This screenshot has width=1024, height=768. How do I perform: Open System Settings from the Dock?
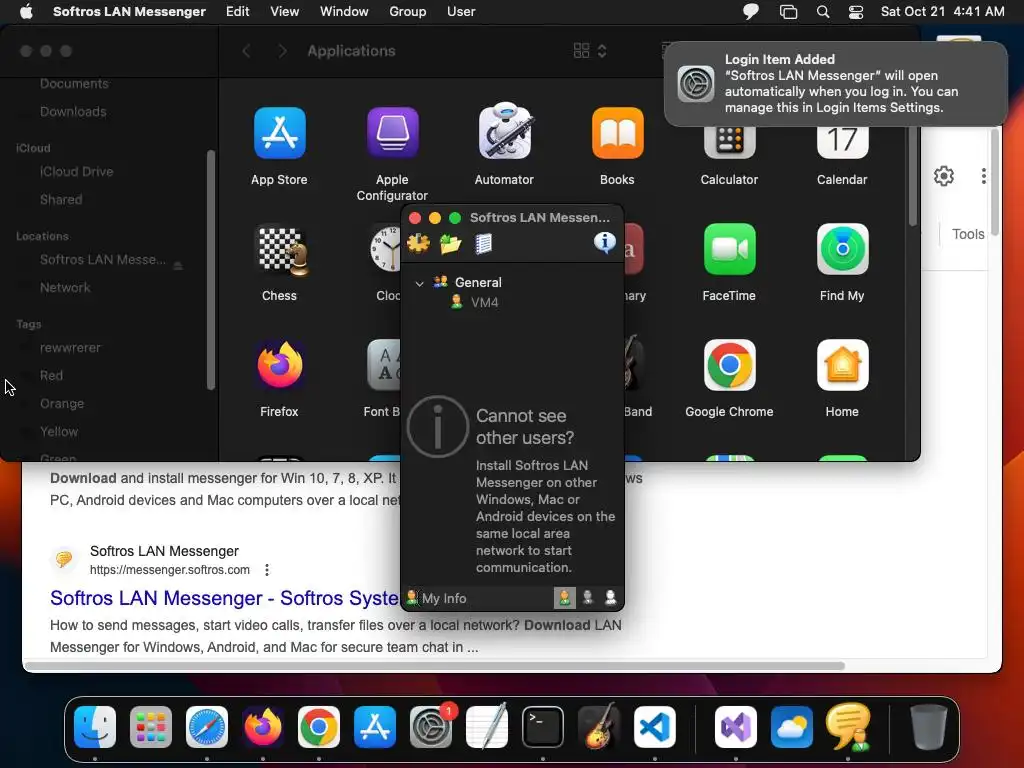(x=431, y=727)
